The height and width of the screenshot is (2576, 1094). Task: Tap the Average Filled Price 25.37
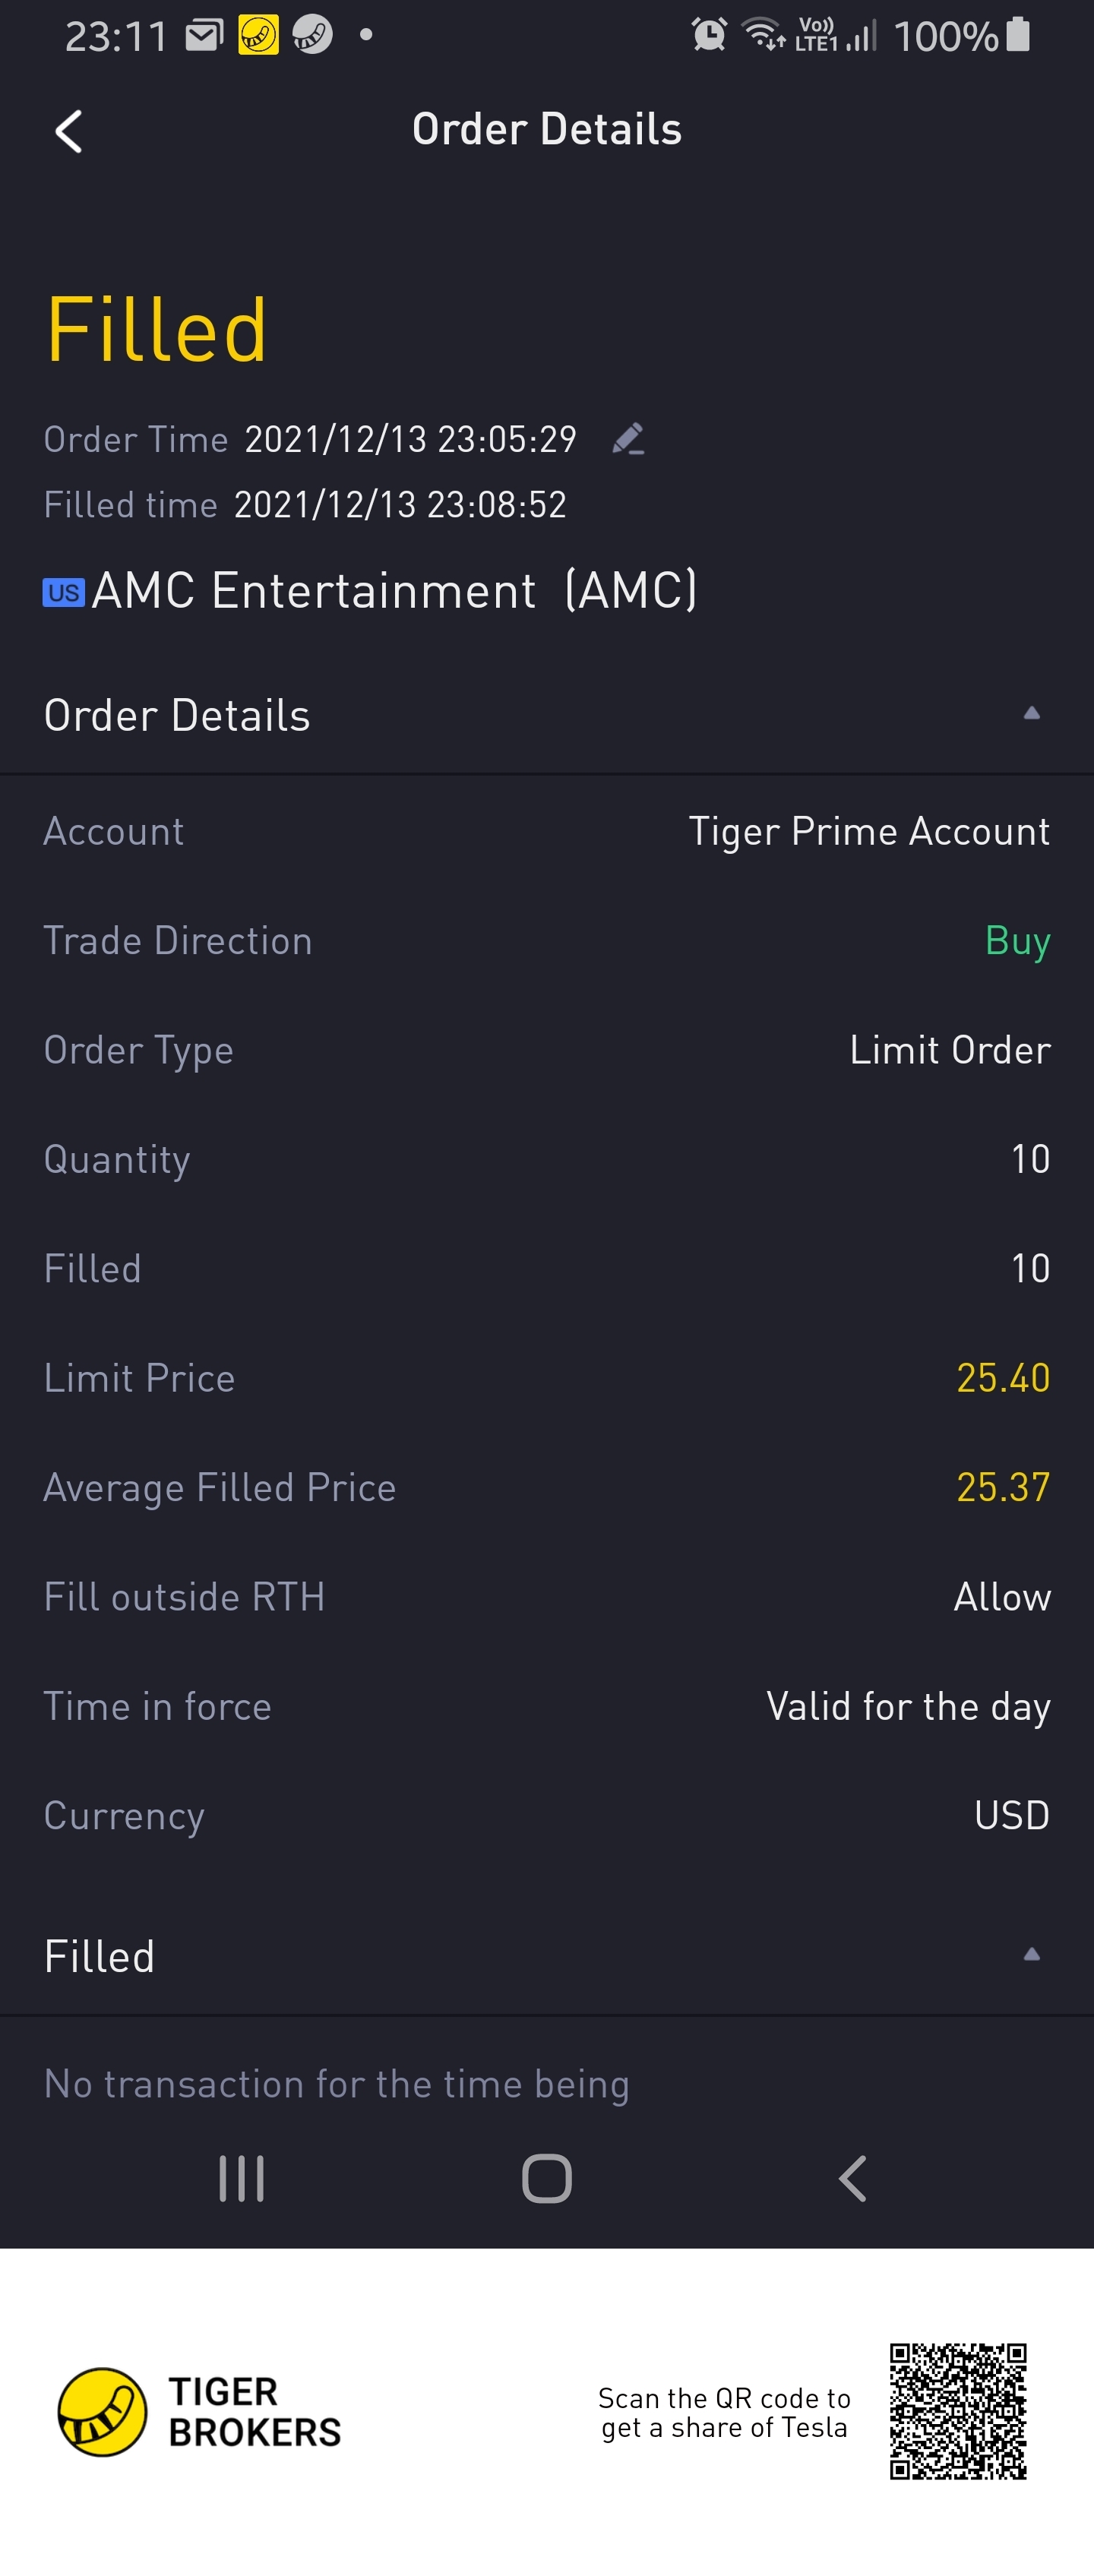[x=1003, y=1487]
